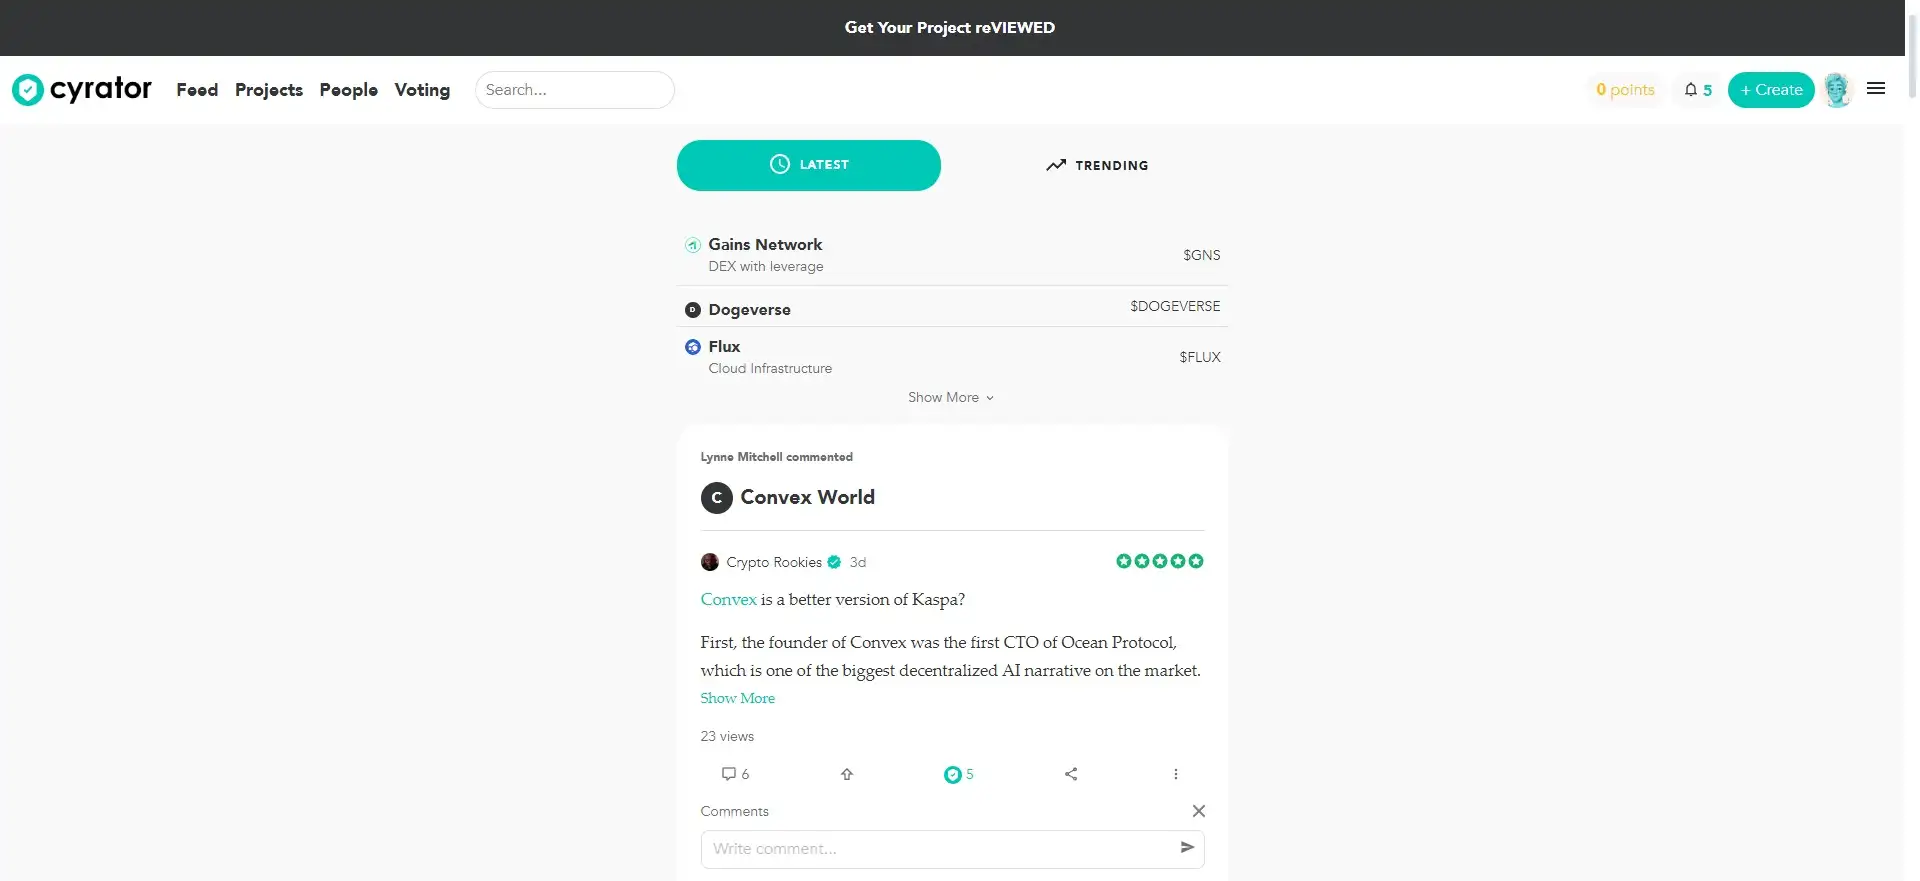The image size is (1920, 881).
Task: Click the Create button
Action: (x=1770, y=90)
